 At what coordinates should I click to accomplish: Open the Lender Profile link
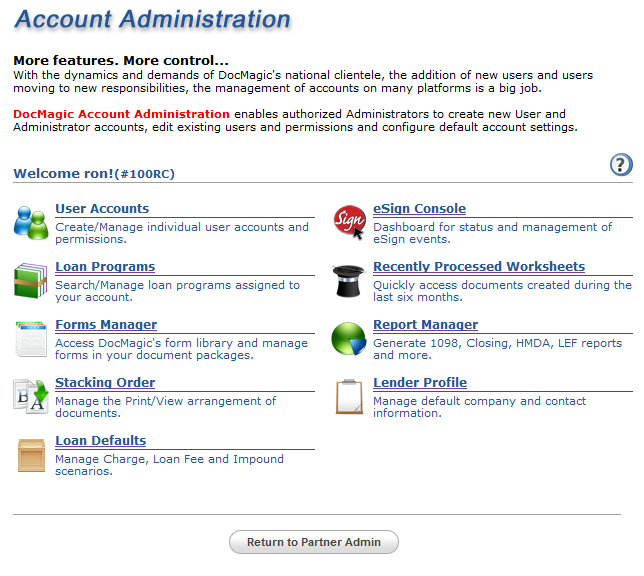pos(420,383)
